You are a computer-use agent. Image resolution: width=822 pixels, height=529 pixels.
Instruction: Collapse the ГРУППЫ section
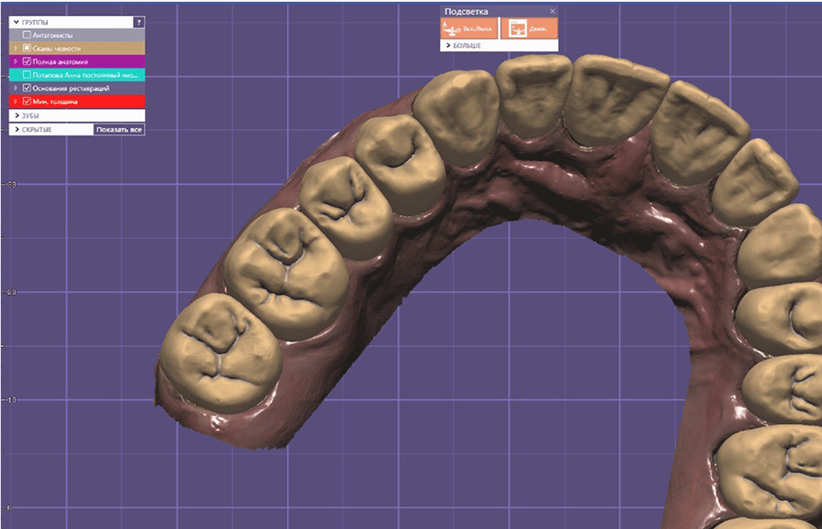17,23
